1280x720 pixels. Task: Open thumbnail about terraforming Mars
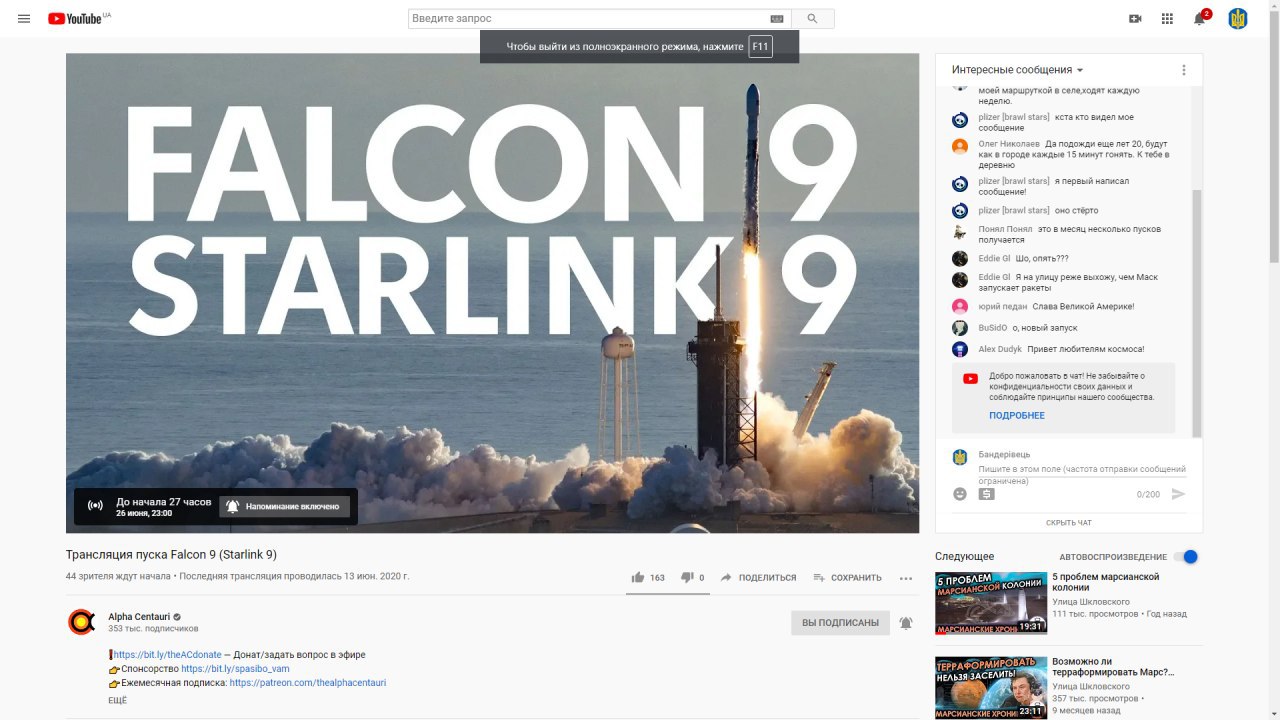click(x=991, y=688)
